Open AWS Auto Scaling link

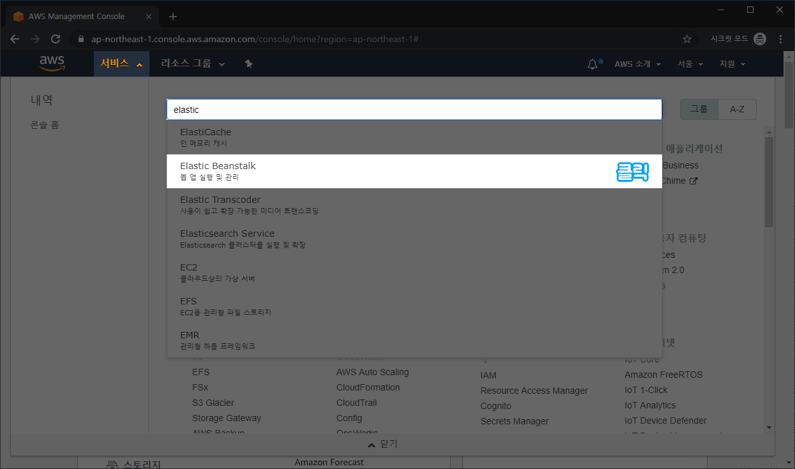(x=372, y=372)
